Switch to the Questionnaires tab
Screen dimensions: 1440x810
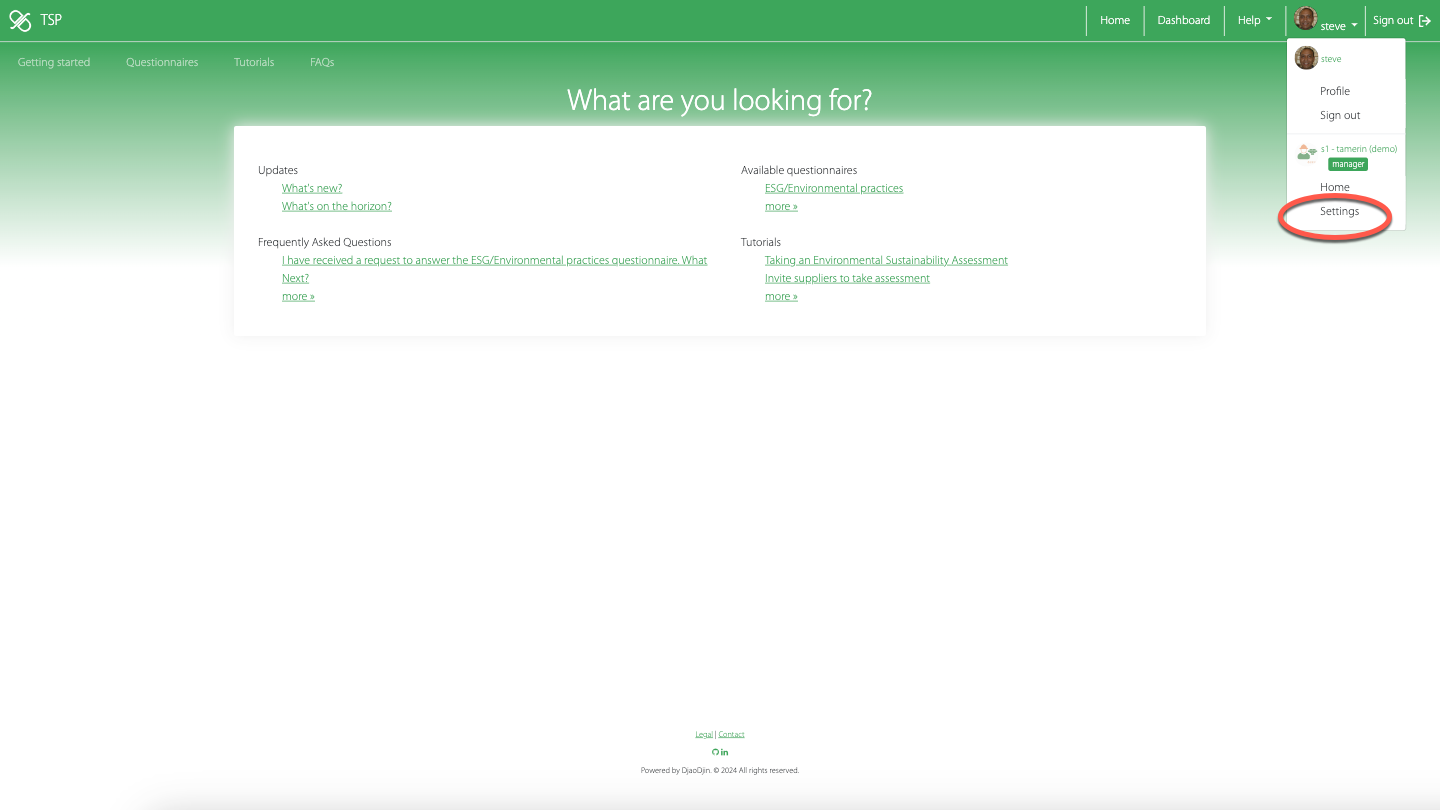tap(162, 62)
